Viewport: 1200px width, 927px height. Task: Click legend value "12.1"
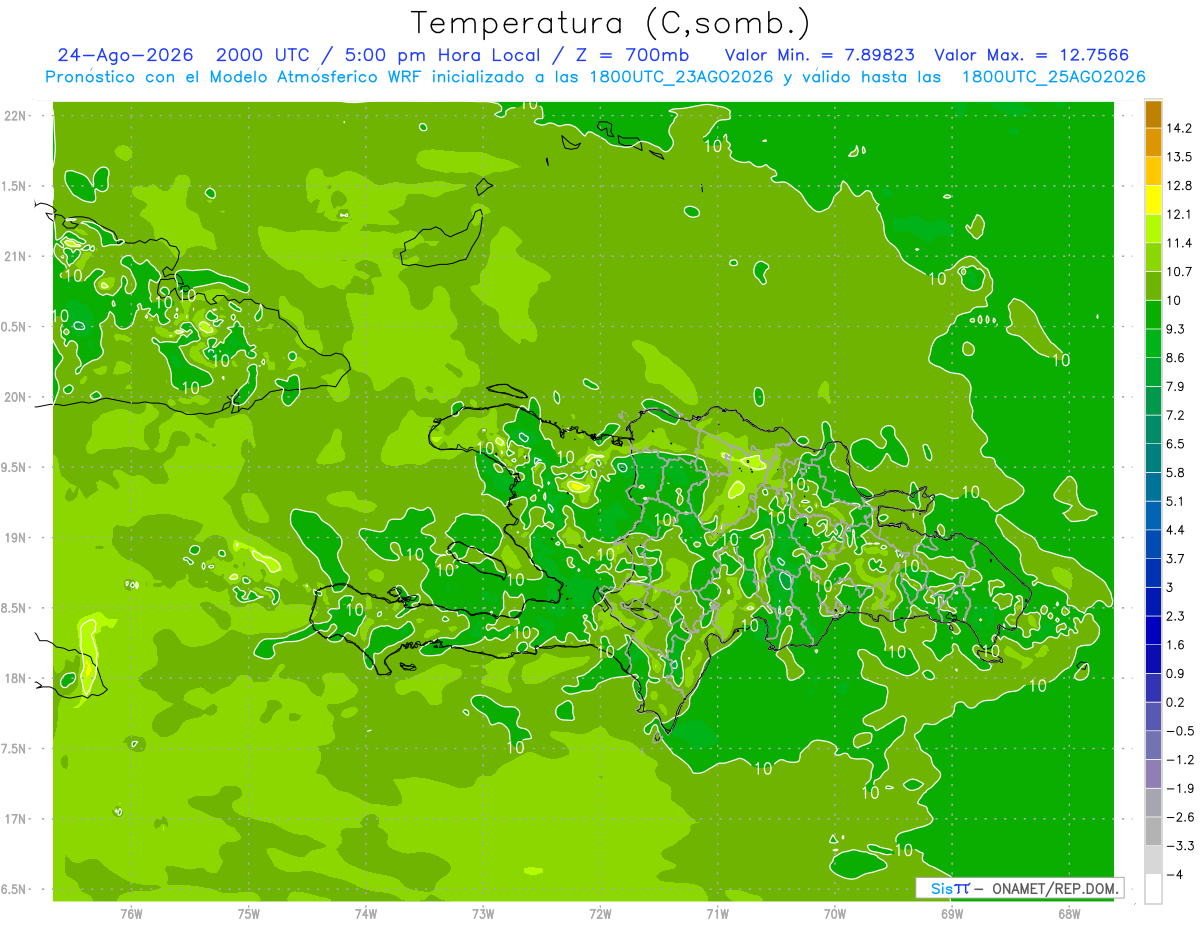[x=1179, y=214]
